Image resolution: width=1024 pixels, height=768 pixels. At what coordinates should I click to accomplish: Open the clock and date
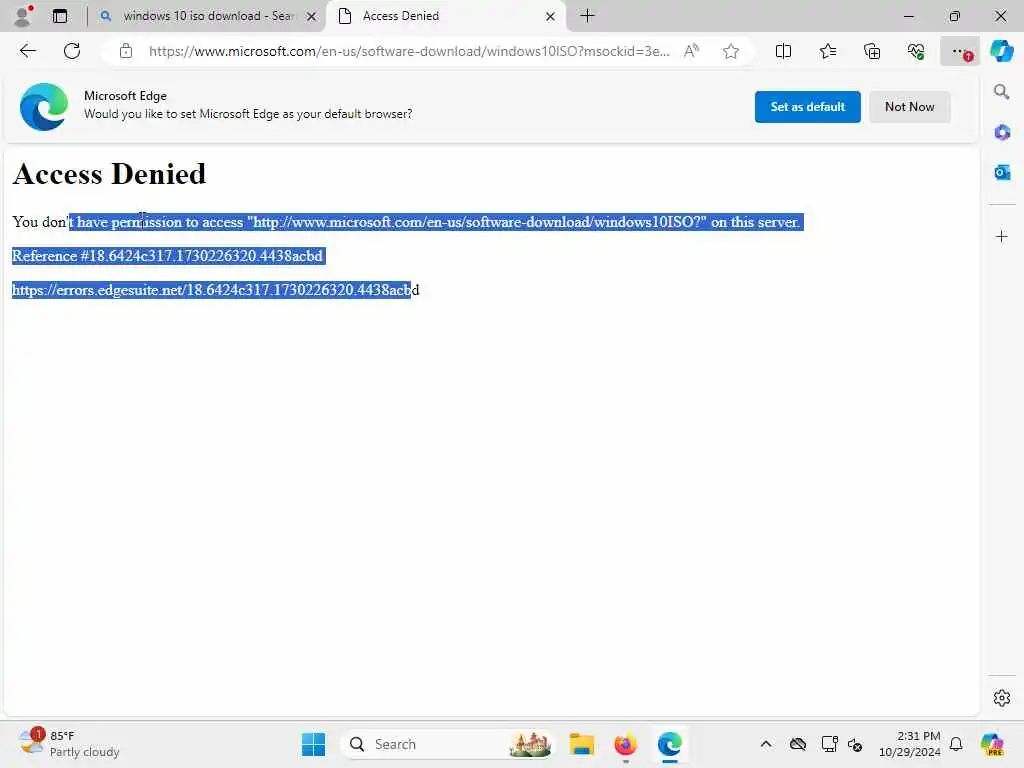click(x=909, y=744)
